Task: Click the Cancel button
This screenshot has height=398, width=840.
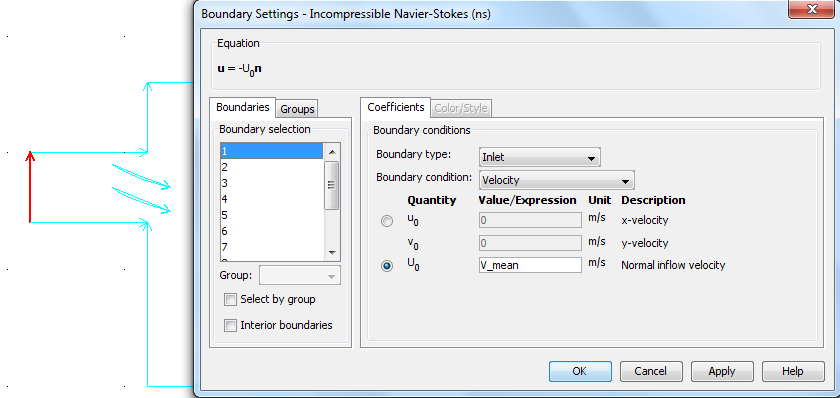Action: (x=651, y=371)
